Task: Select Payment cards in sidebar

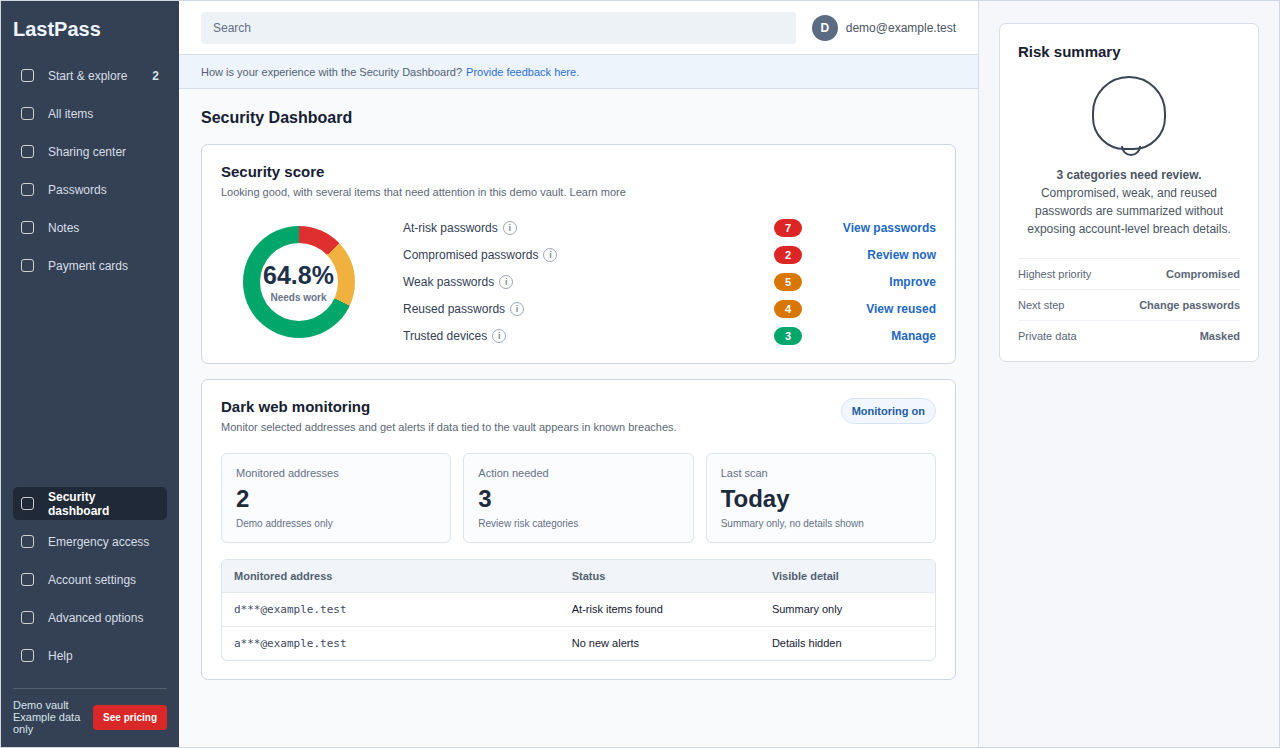Action: 90,266
